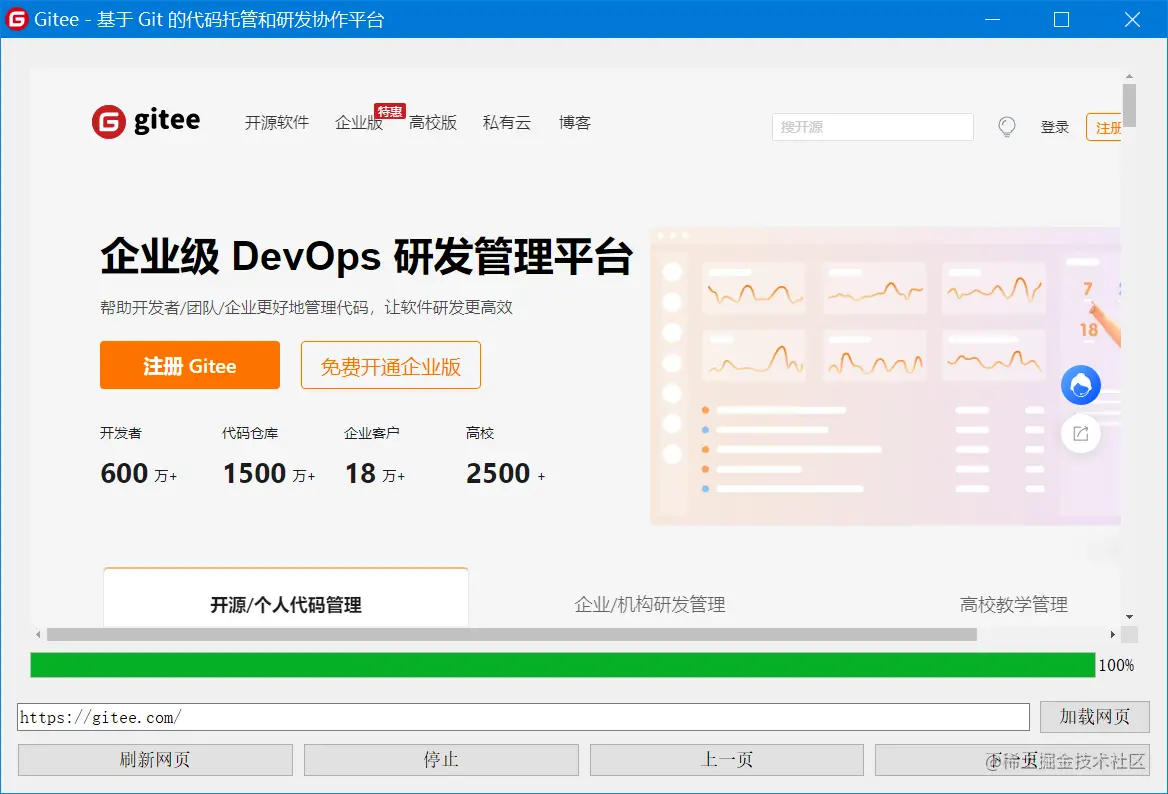Click the 加载网页 button
This screenshot has height=794, width=1168.
pos(1094,717)
